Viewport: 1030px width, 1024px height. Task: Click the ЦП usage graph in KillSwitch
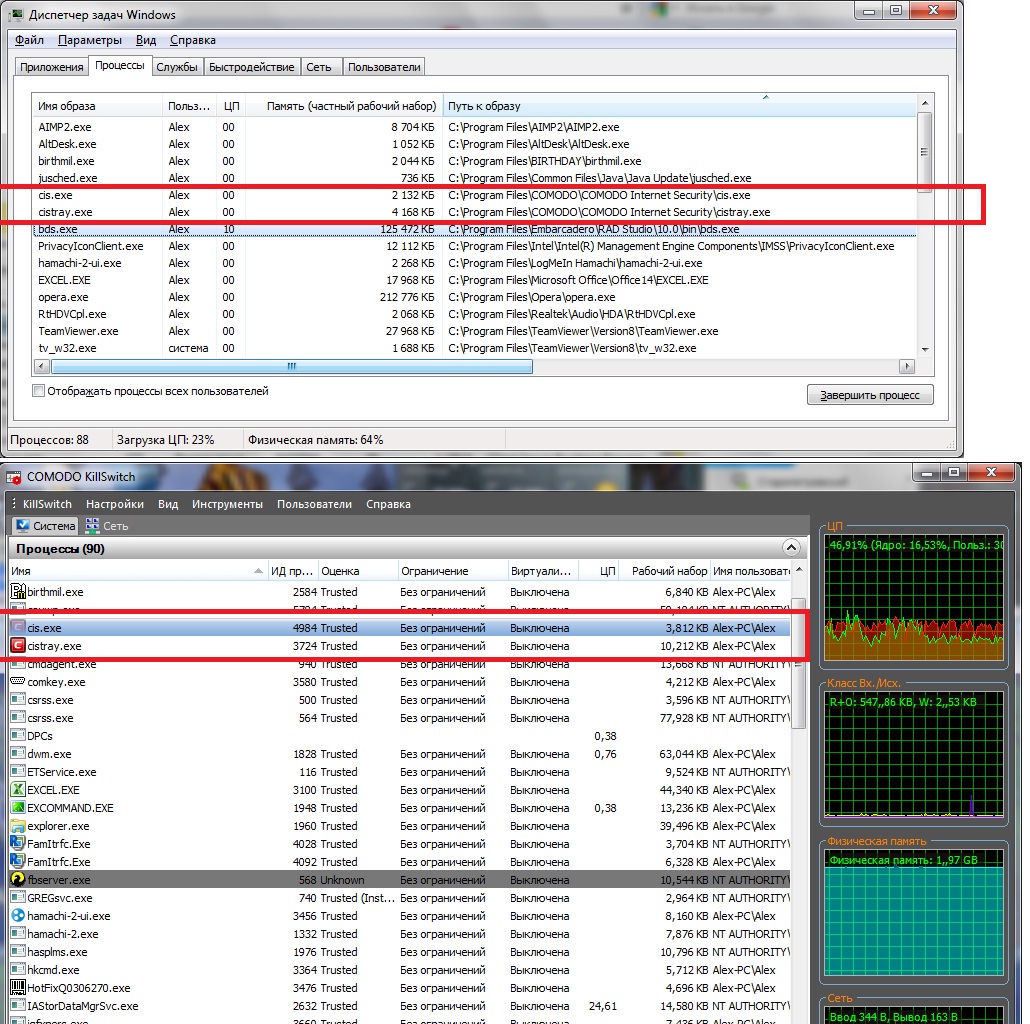click(914, 598)
